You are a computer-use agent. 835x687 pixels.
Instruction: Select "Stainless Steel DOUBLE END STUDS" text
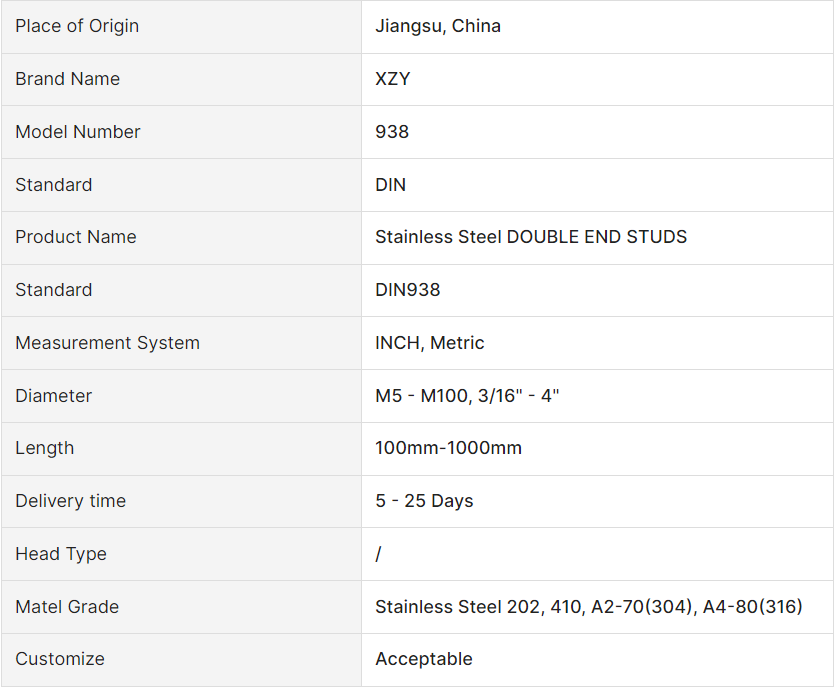tap(530, 237)
